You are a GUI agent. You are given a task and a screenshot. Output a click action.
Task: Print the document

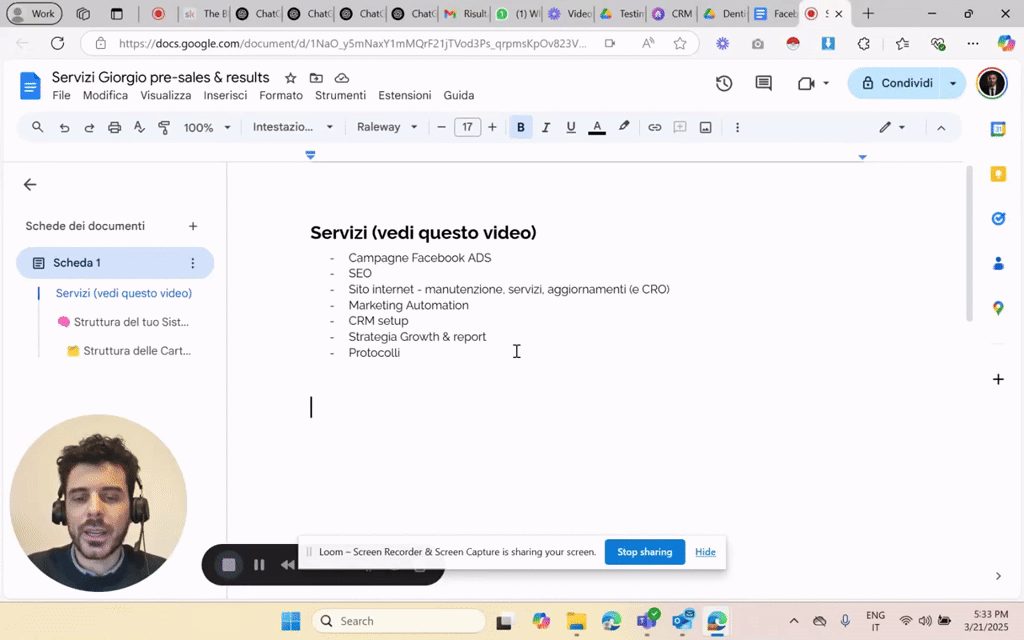114,127
